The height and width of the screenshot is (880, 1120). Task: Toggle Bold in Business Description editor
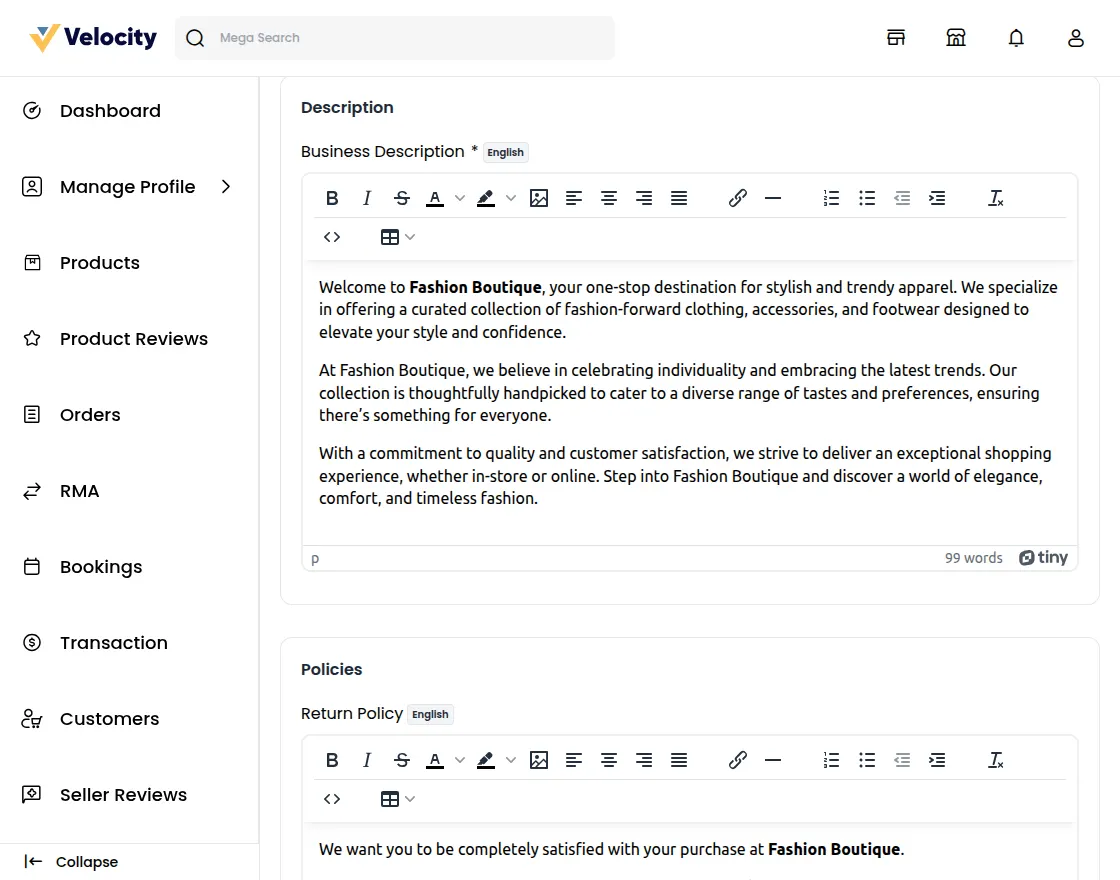(331, 198)
